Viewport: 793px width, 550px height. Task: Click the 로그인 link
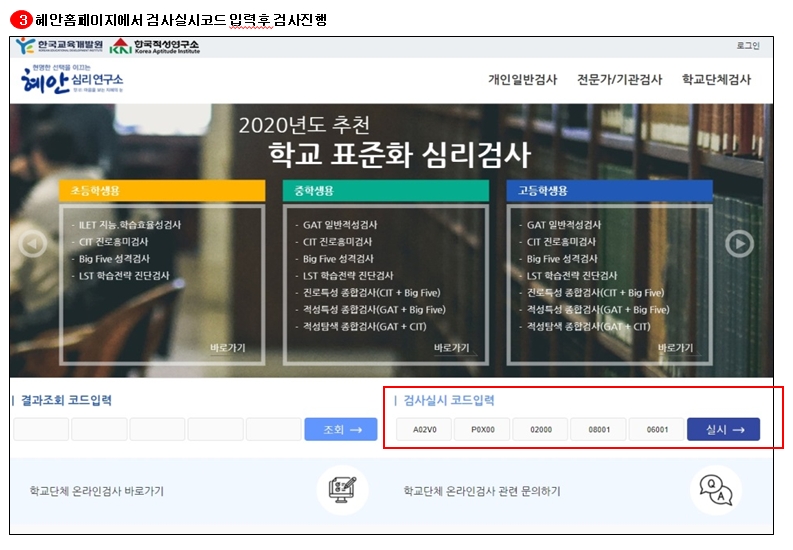coord(747,46)
